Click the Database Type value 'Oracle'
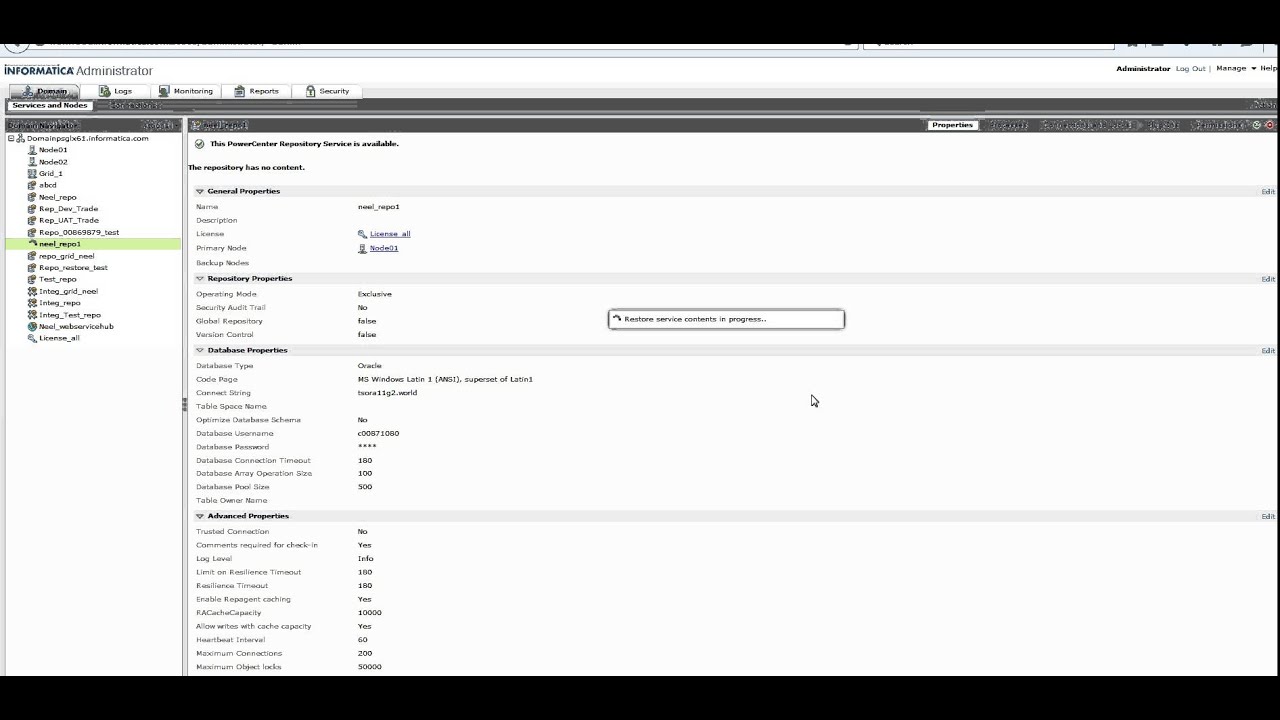Screen dimensions: 1280x720 point(370,366)
